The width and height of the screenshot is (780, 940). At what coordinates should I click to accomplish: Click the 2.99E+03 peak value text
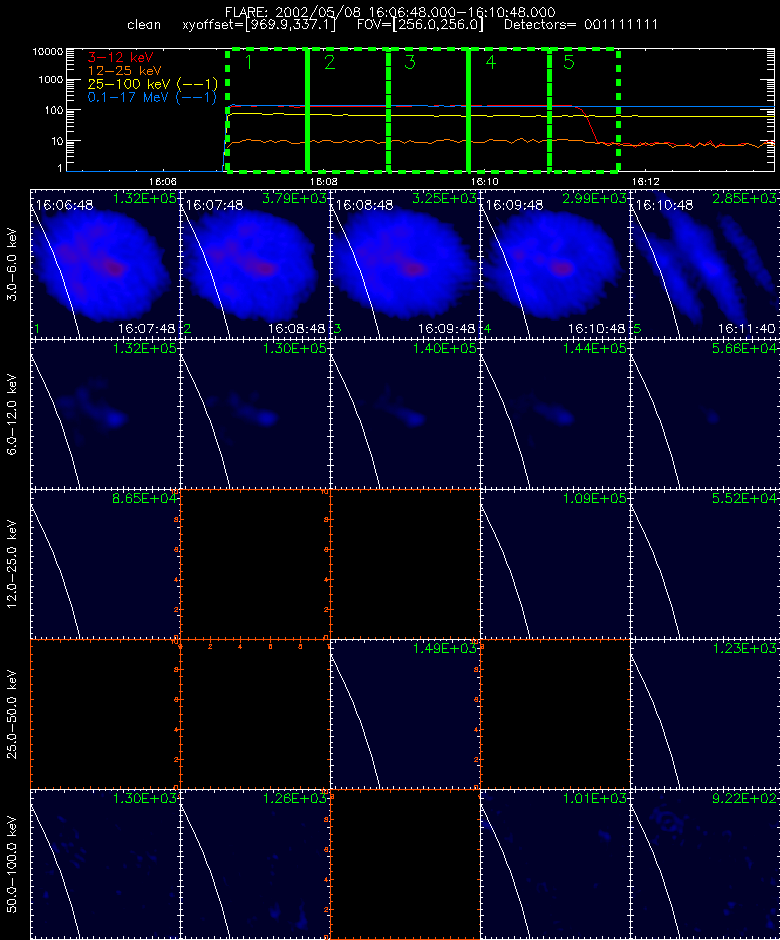(594, 198)
